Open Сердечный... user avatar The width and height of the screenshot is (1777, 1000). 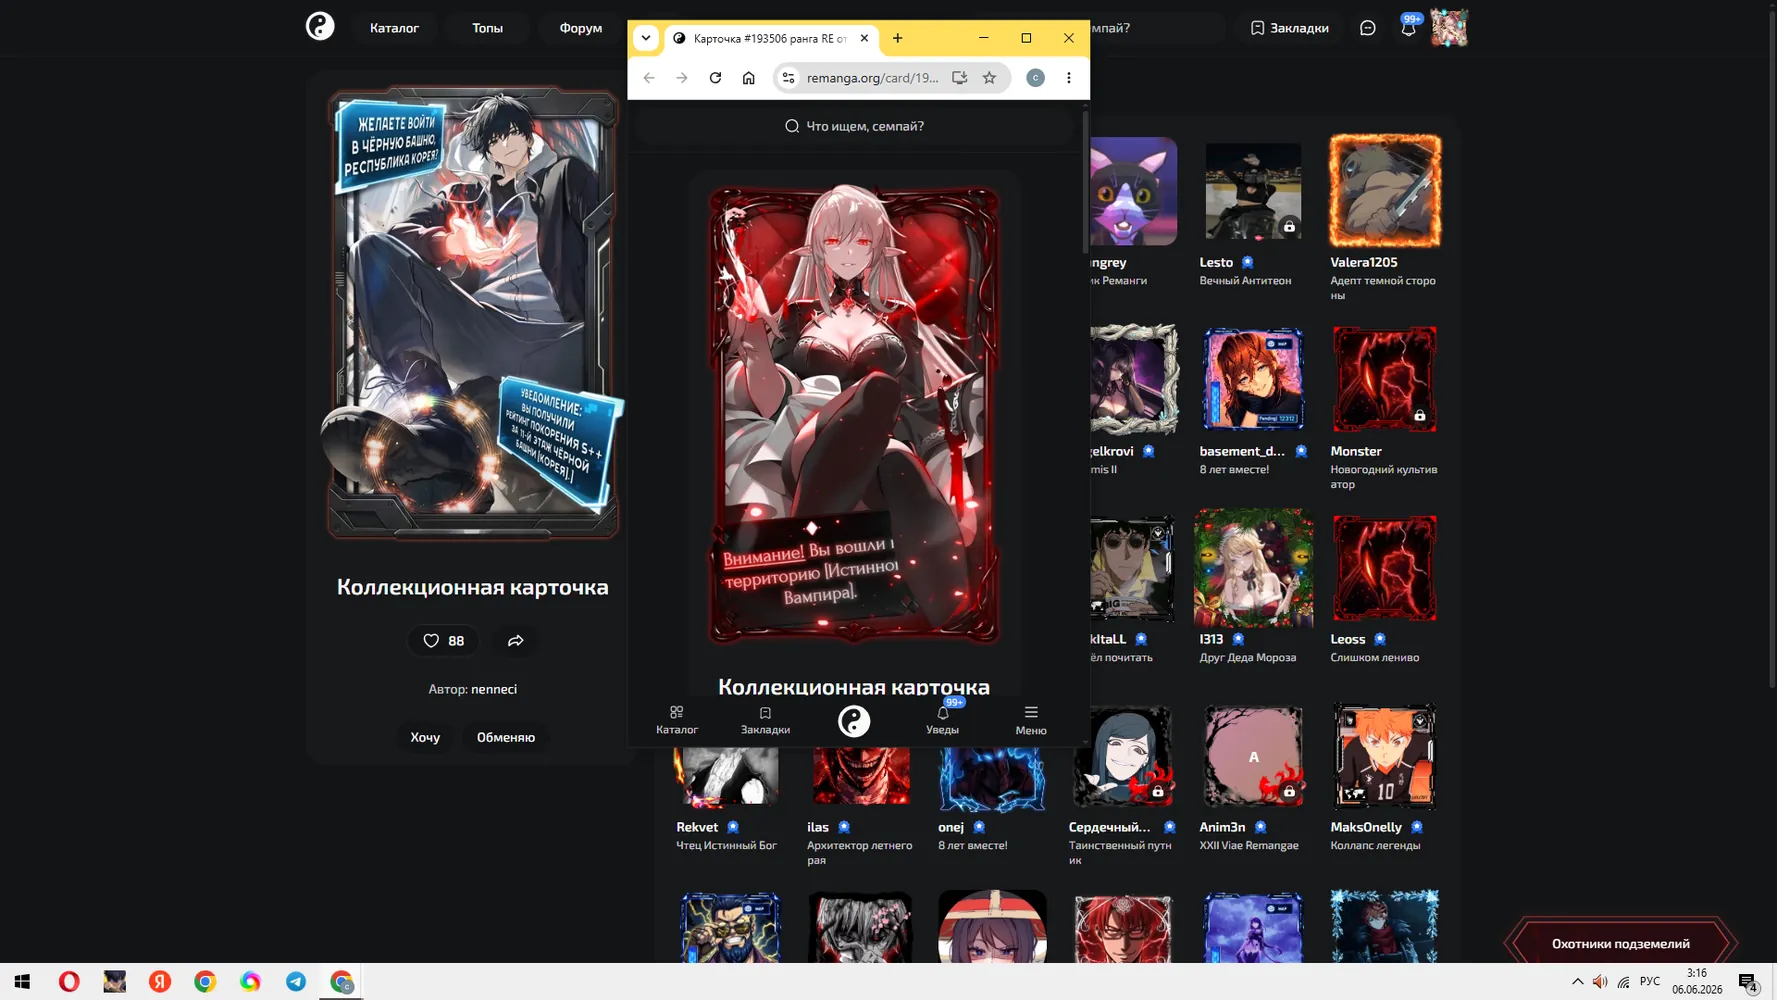[1122, 757]
